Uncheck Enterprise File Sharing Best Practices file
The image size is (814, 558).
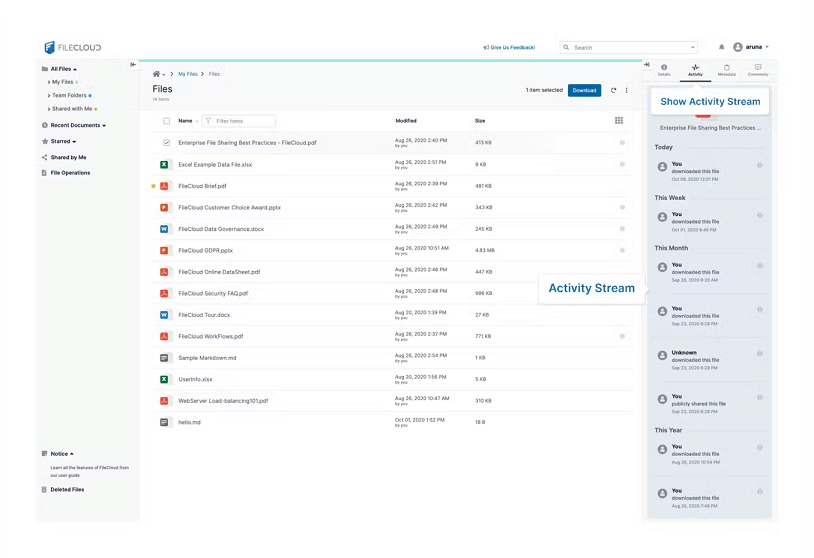tap(167, 143)
